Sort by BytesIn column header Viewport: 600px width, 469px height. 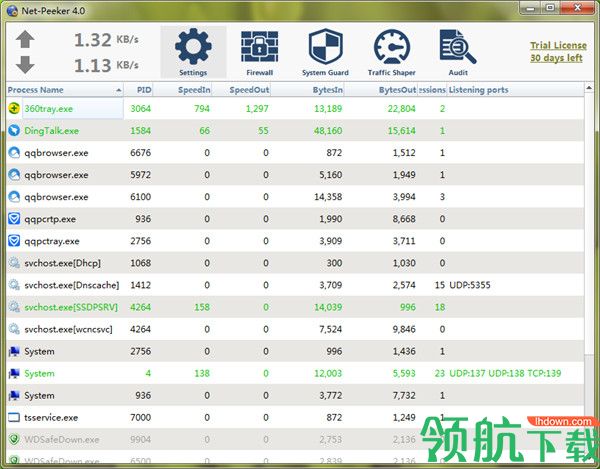pos(308,90)
